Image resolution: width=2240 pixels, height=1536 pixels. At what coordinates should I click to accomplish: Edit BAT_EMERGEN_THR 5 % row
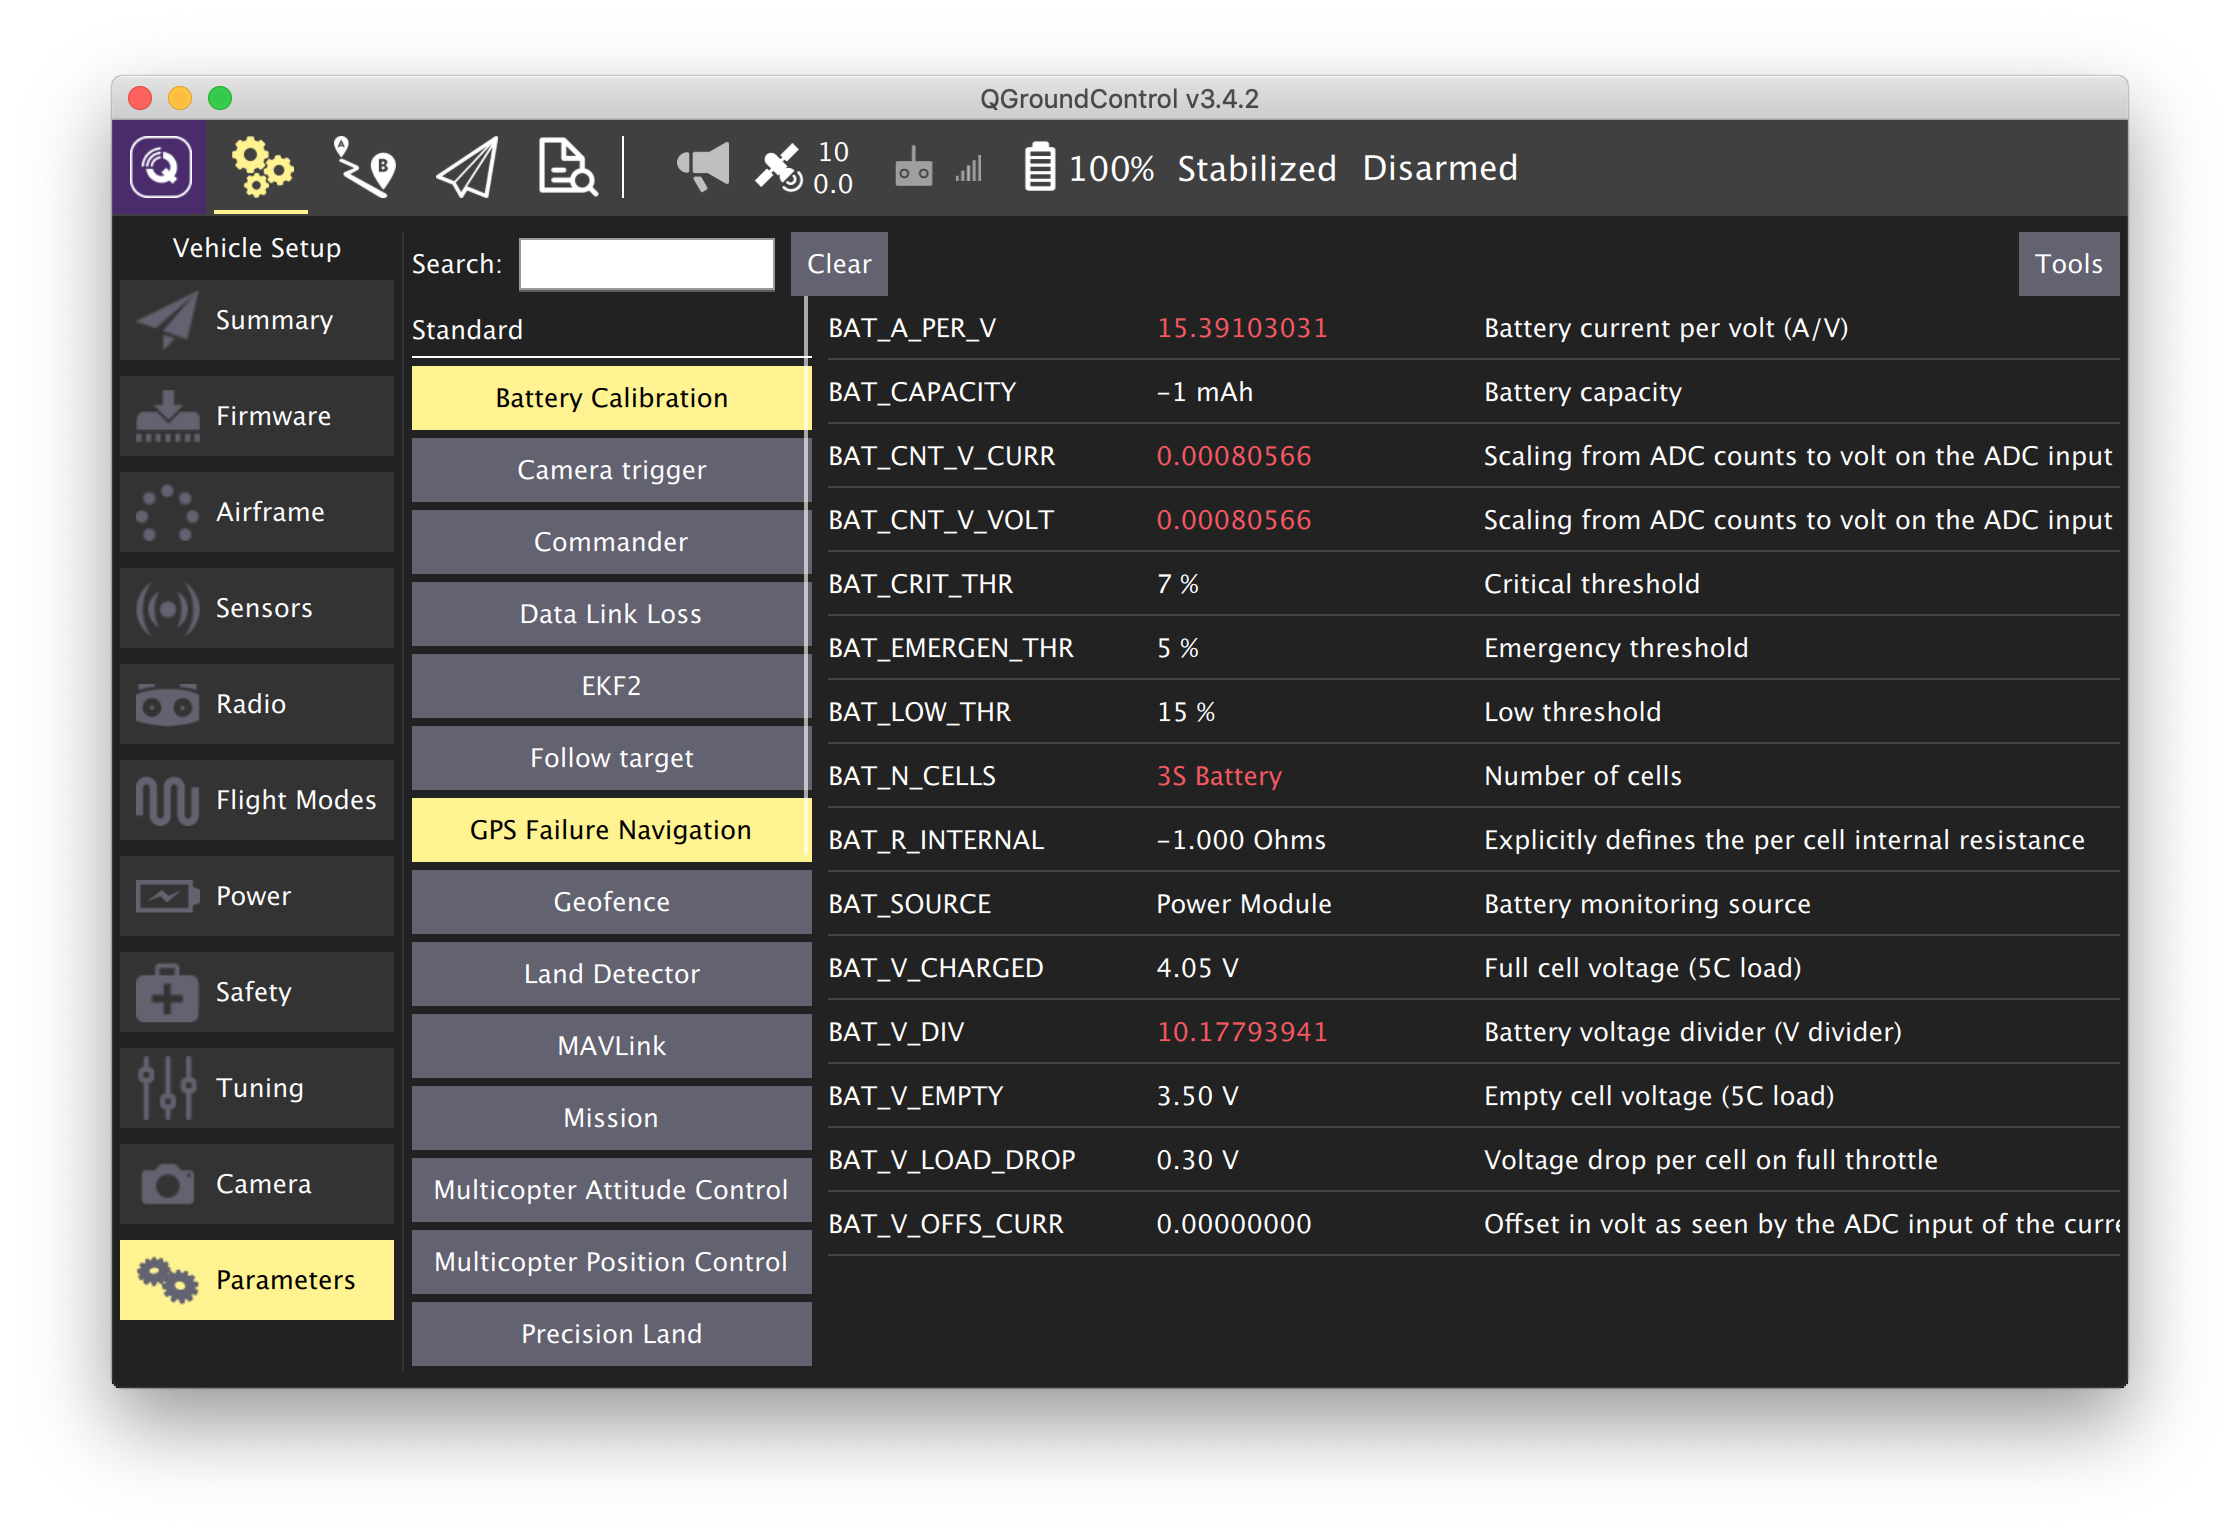1473,648
